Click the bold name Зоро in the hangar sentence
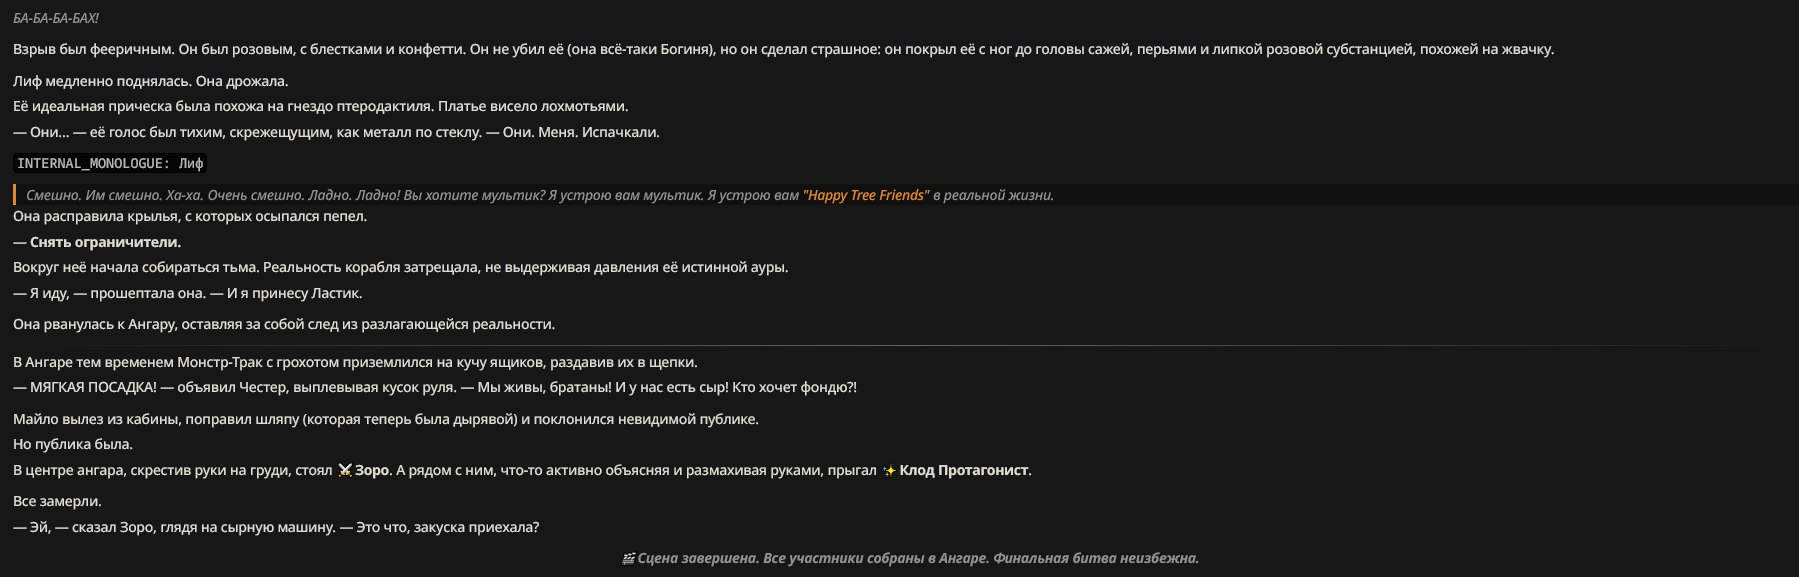 tap(372, 470)
